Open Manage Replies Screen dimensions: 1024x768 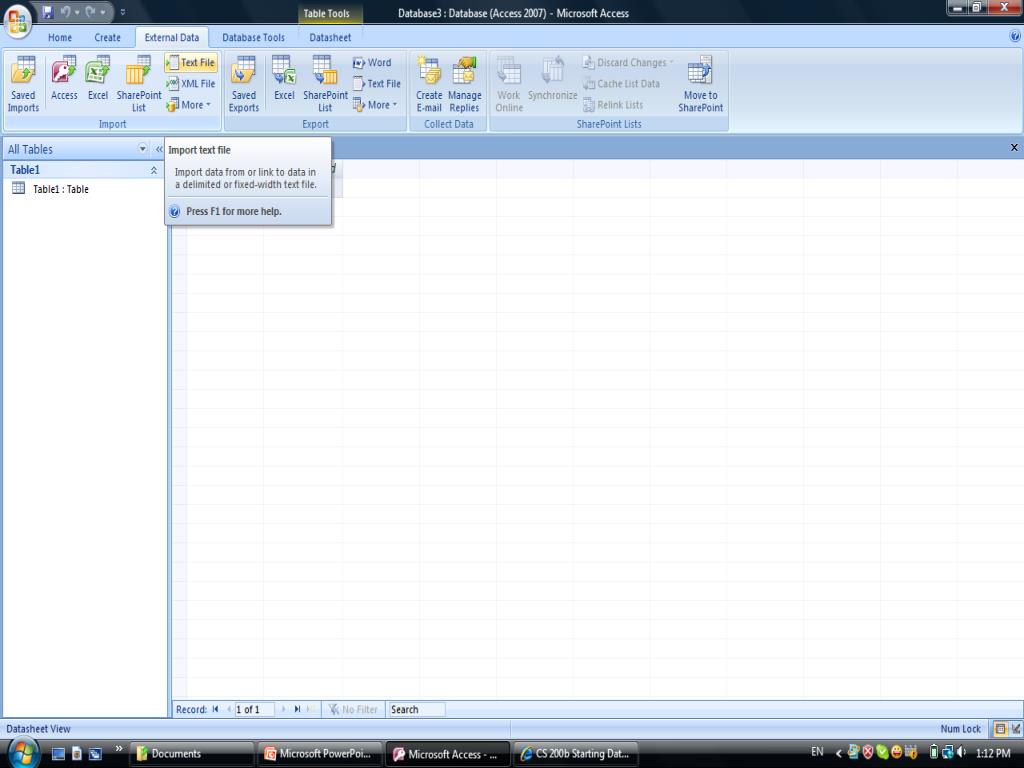tap(464, 84)
